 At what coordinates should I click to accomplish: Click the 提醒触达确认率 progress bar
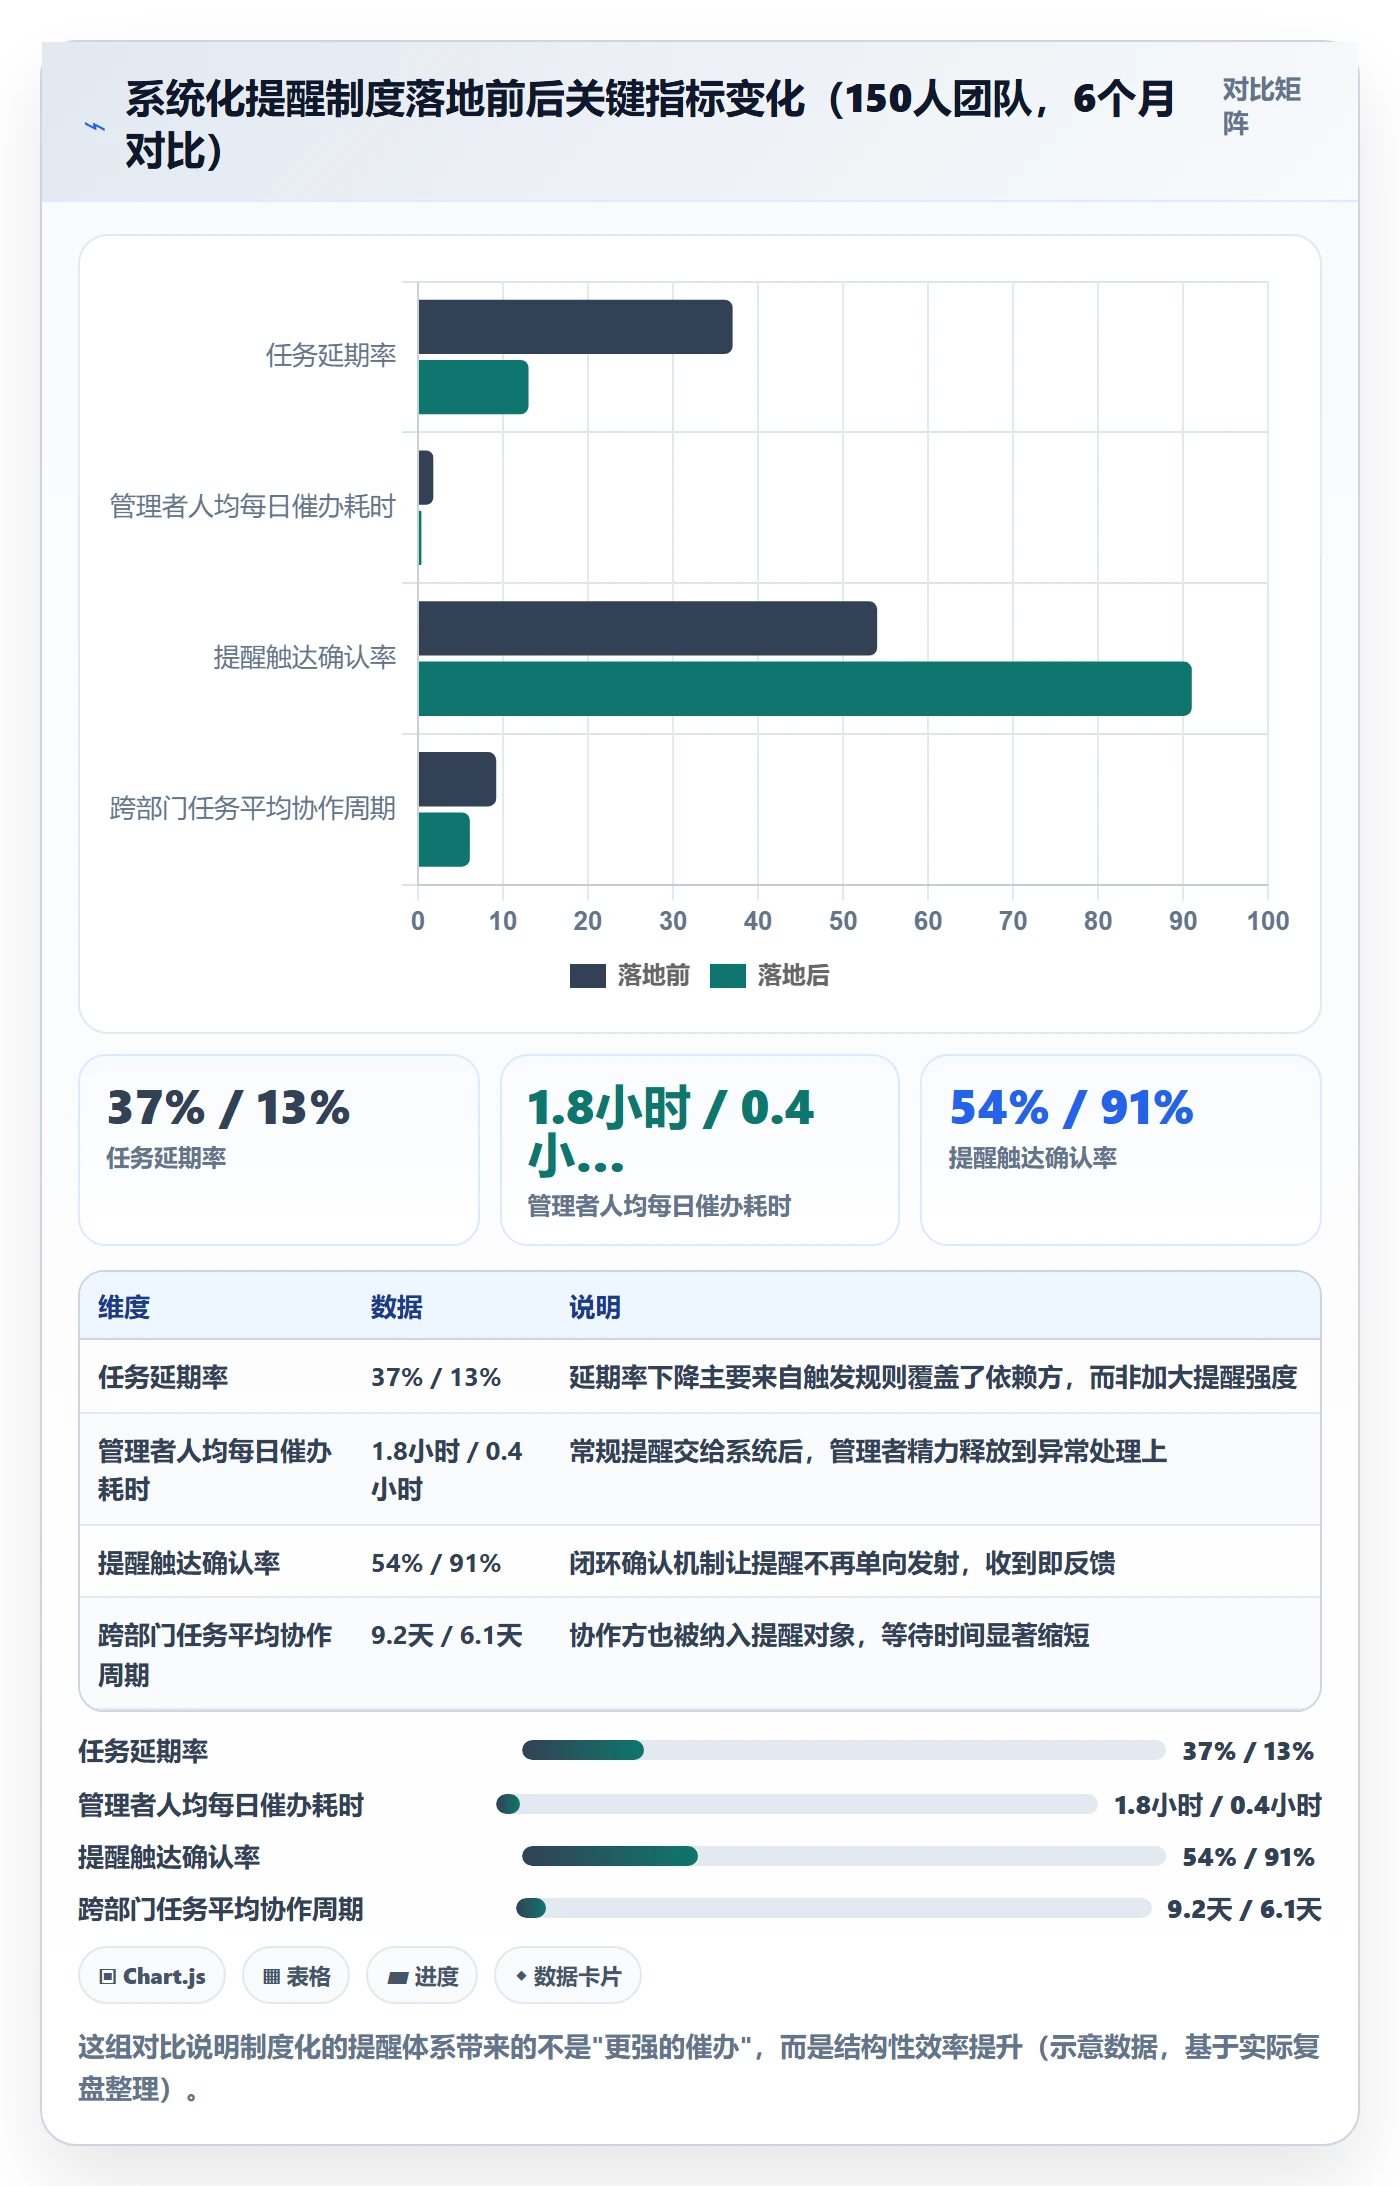843,1856
